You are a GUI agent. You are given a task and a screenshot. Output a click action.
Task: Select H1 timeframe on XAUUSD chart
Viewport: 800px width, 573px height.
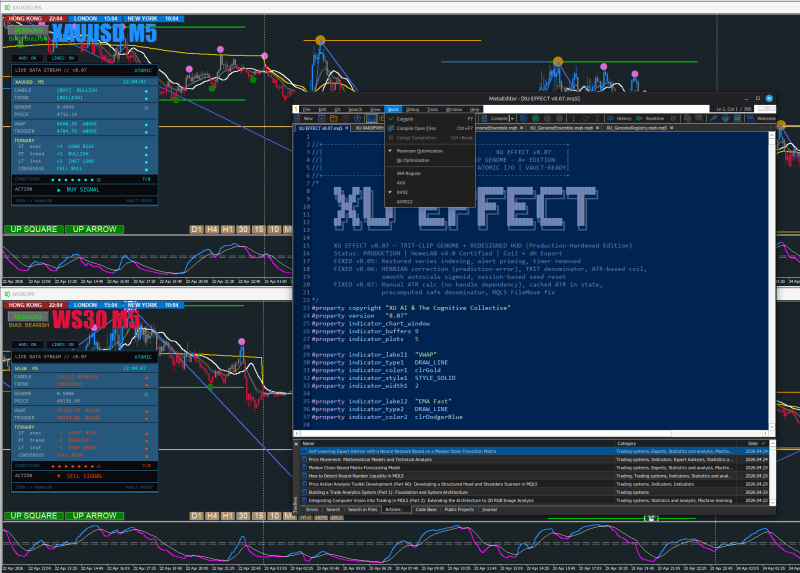click(x=228, y=230)
